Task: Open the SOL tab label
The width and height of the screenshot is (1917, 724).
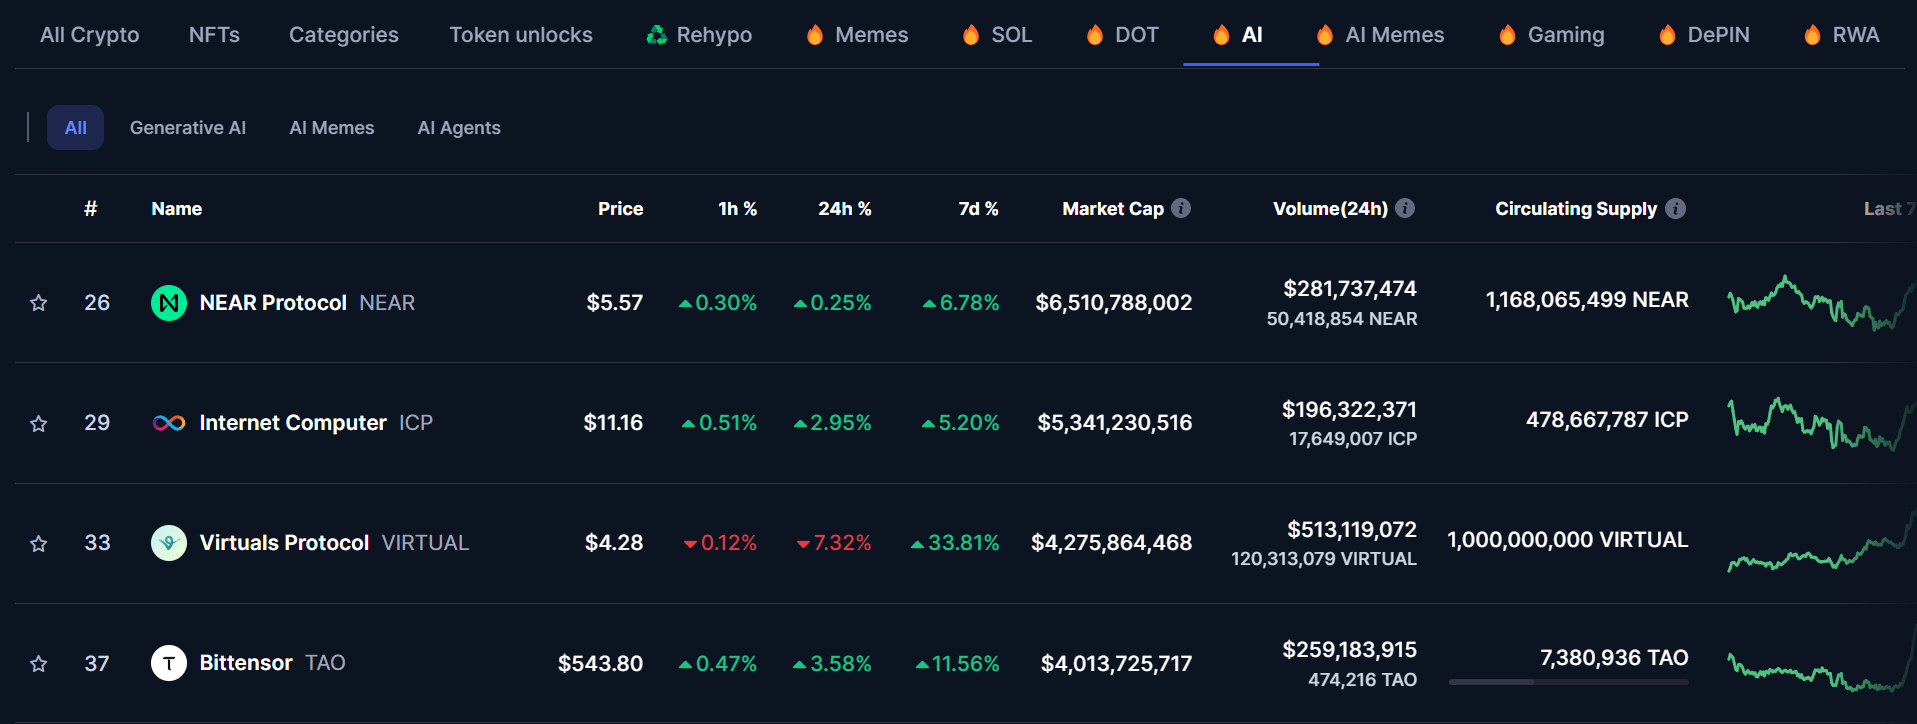Action: point(1011,35)
